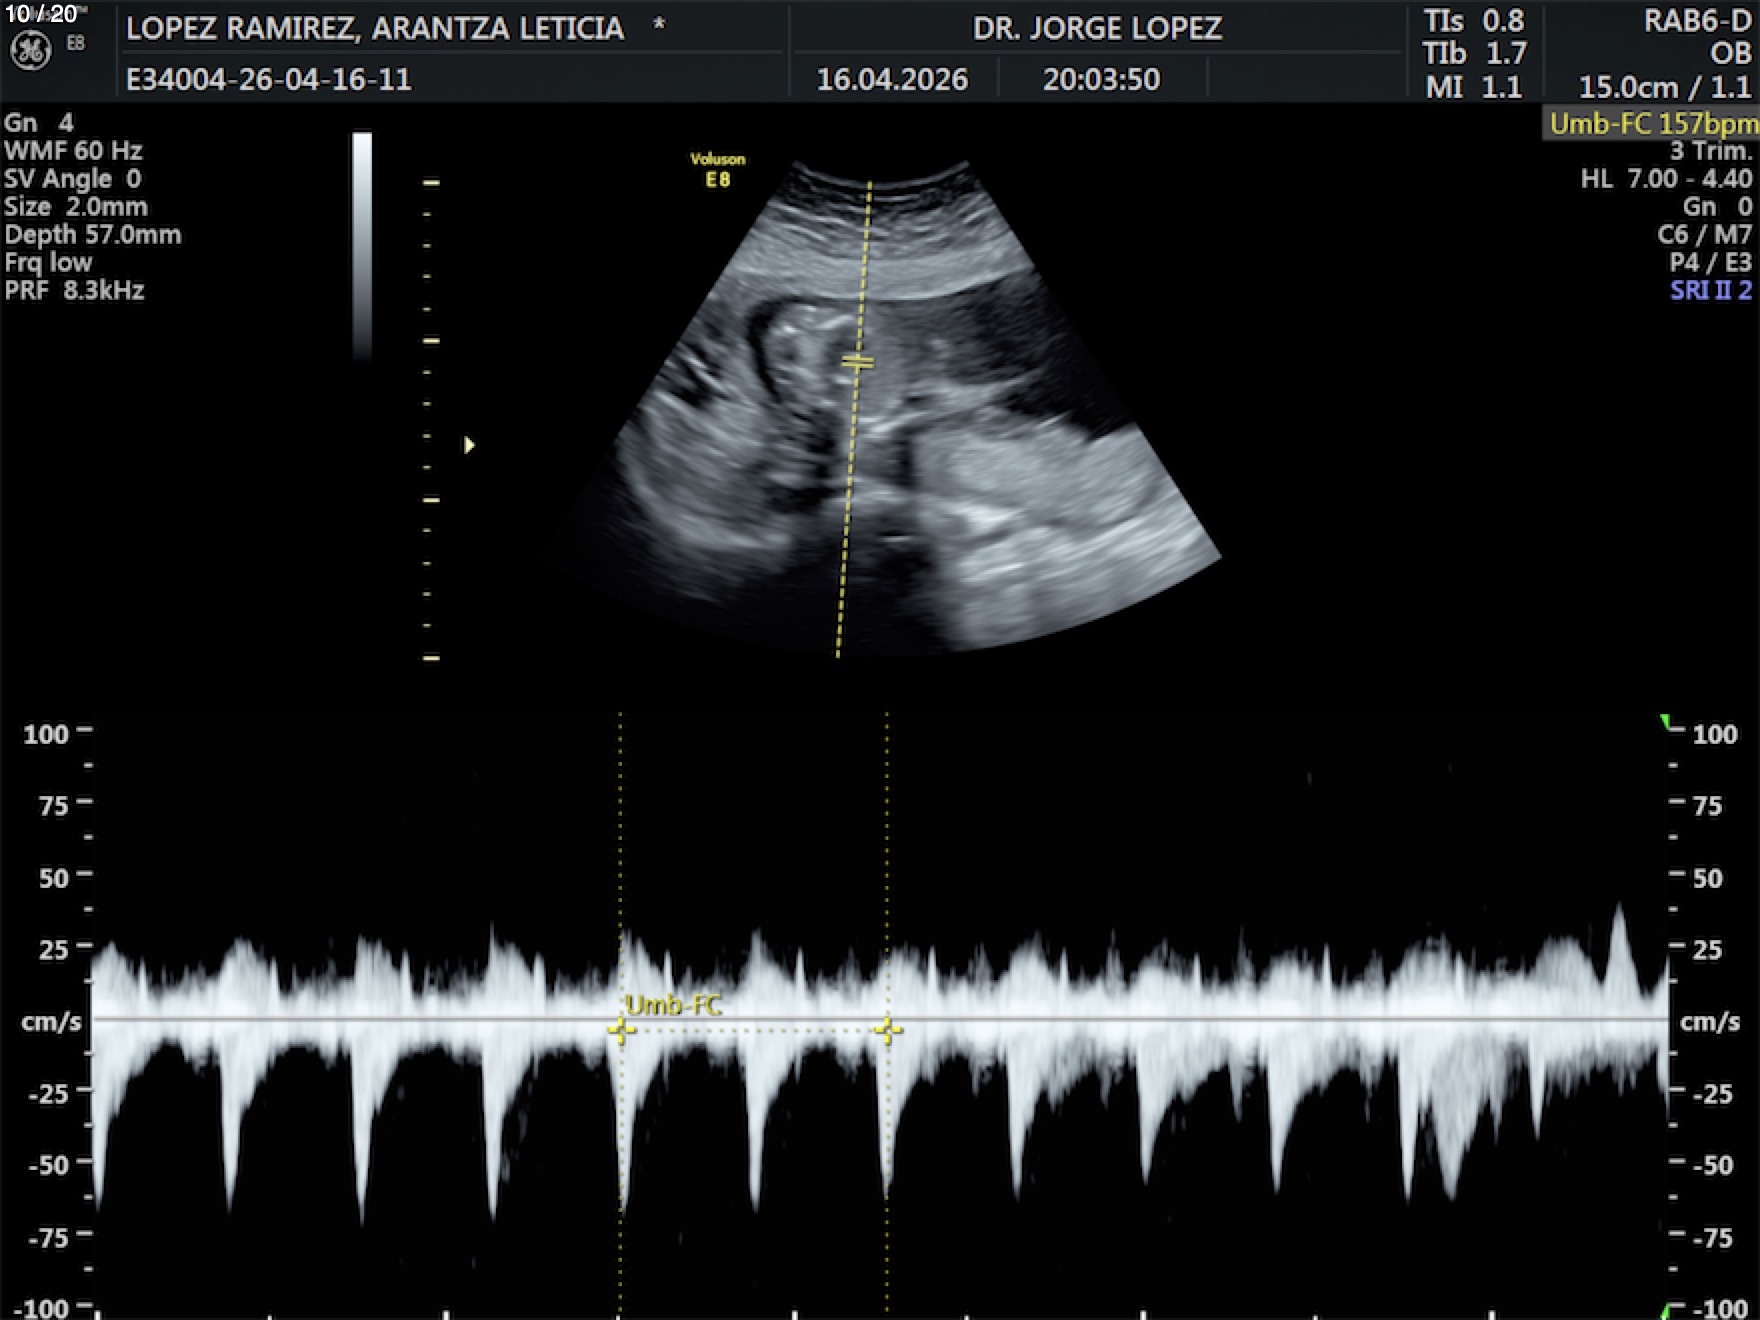Viewport: 1760px width, 1320px height.
Task: Click the GE logo icon
Action: [x=30, y=51]
